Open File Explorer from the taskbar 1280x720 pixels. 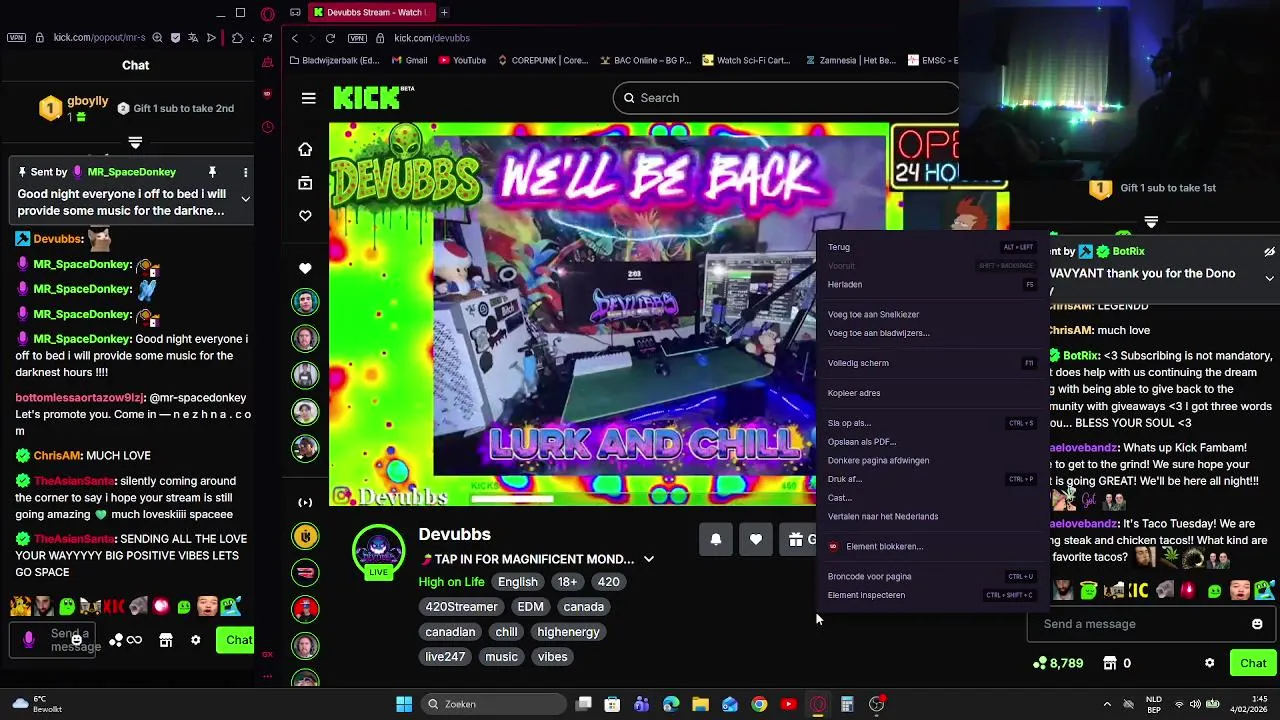pyautogui.click(x=700, y=704)
